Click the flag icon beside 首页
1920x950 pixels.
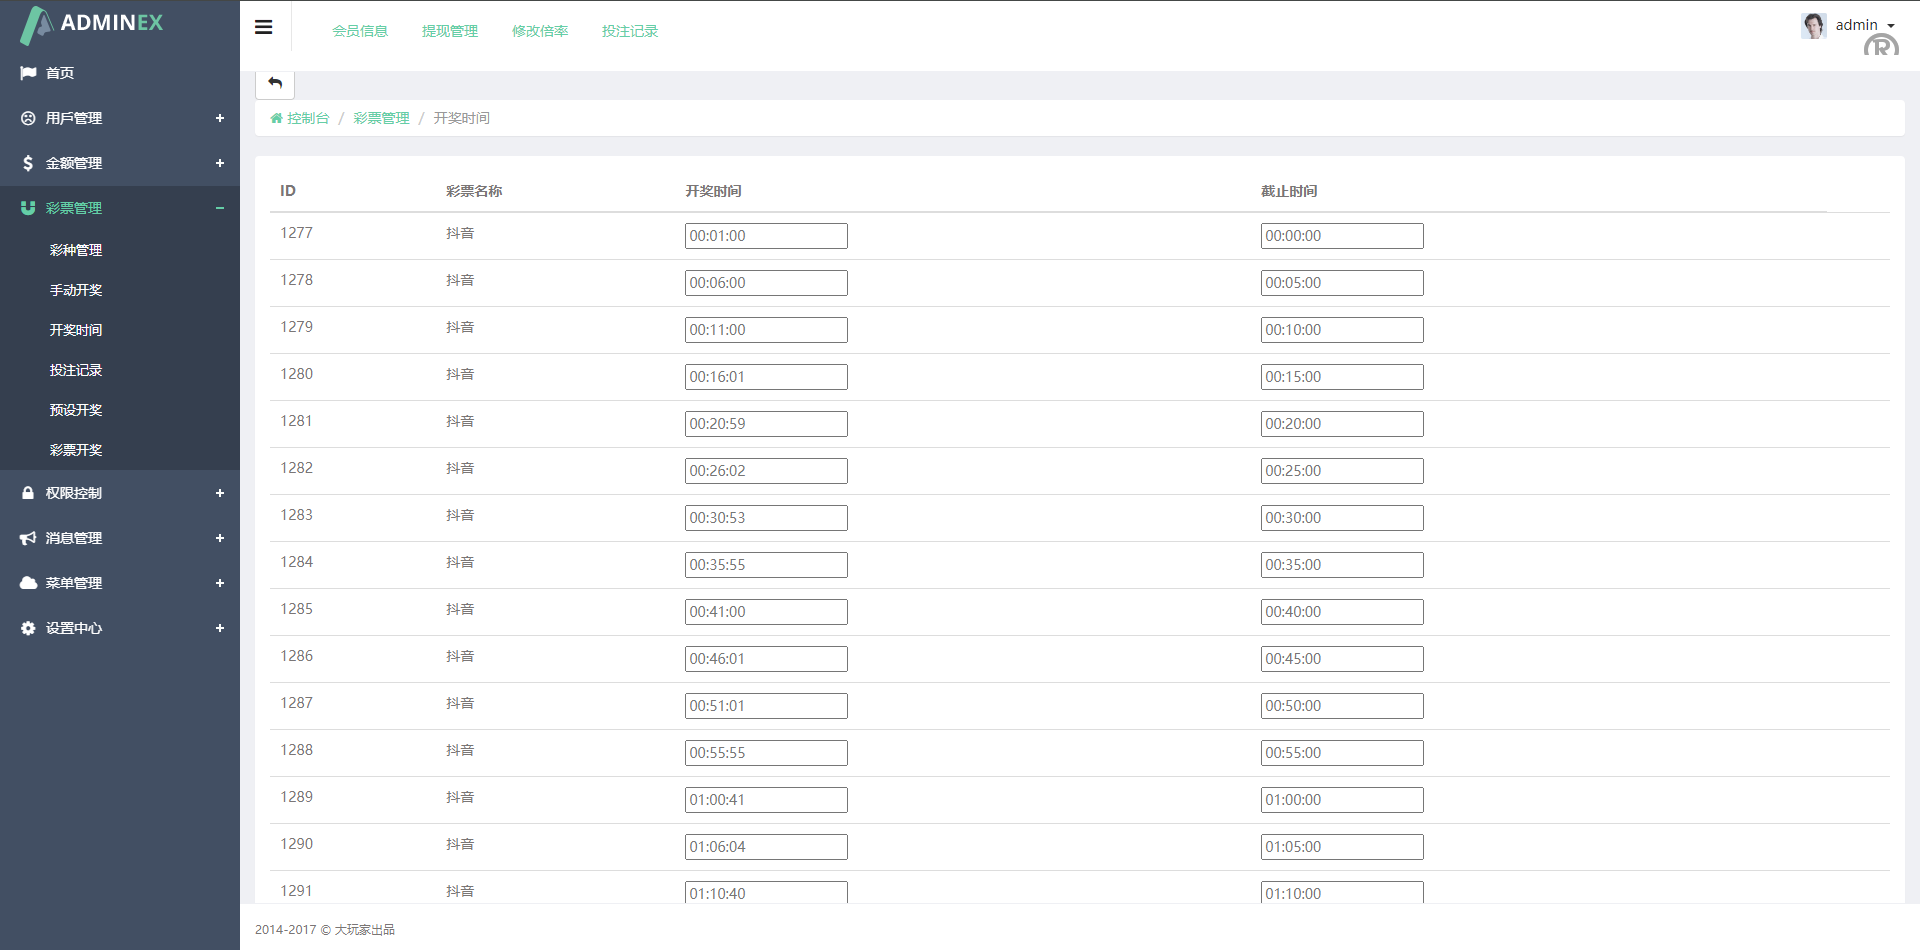coord(28,73)
